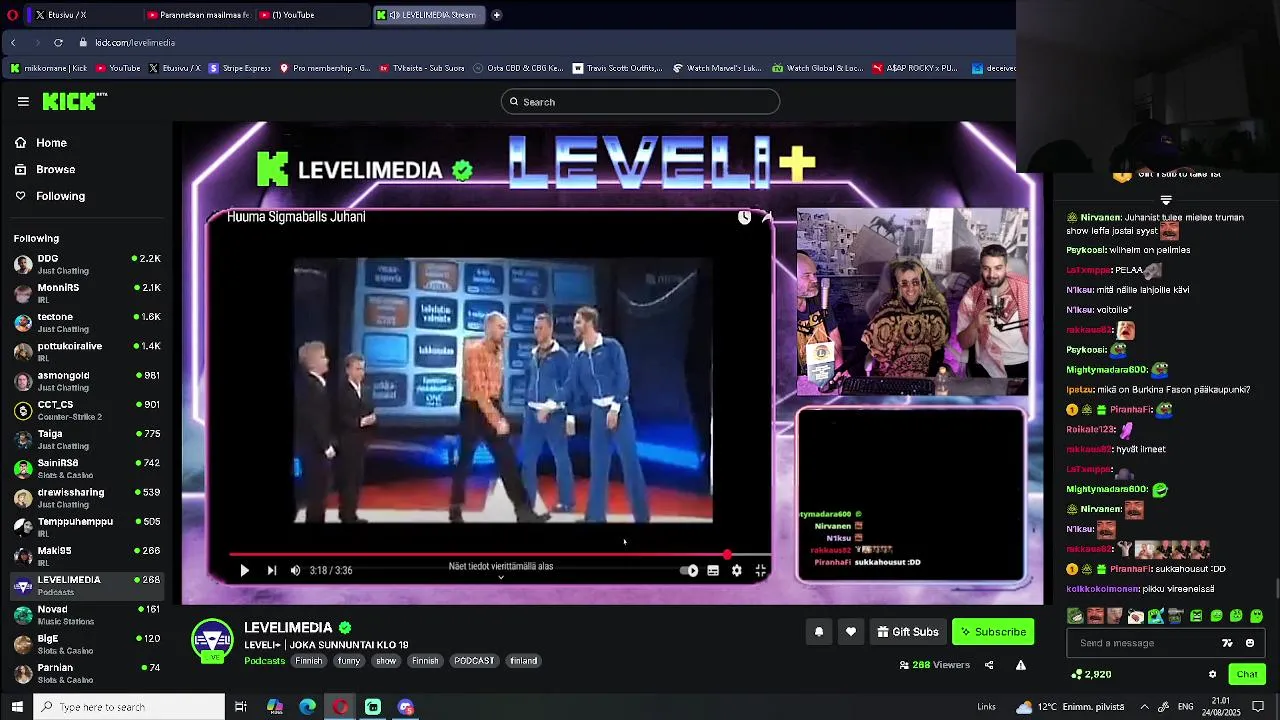This screenshot has width=1280, height=720.
Task: Click the 12°C weather widget
Action: point(1069,707)
